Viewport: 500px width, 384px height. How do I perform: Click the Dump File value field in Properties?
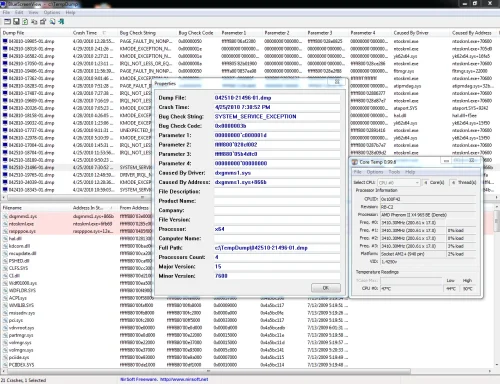[277, 98]
